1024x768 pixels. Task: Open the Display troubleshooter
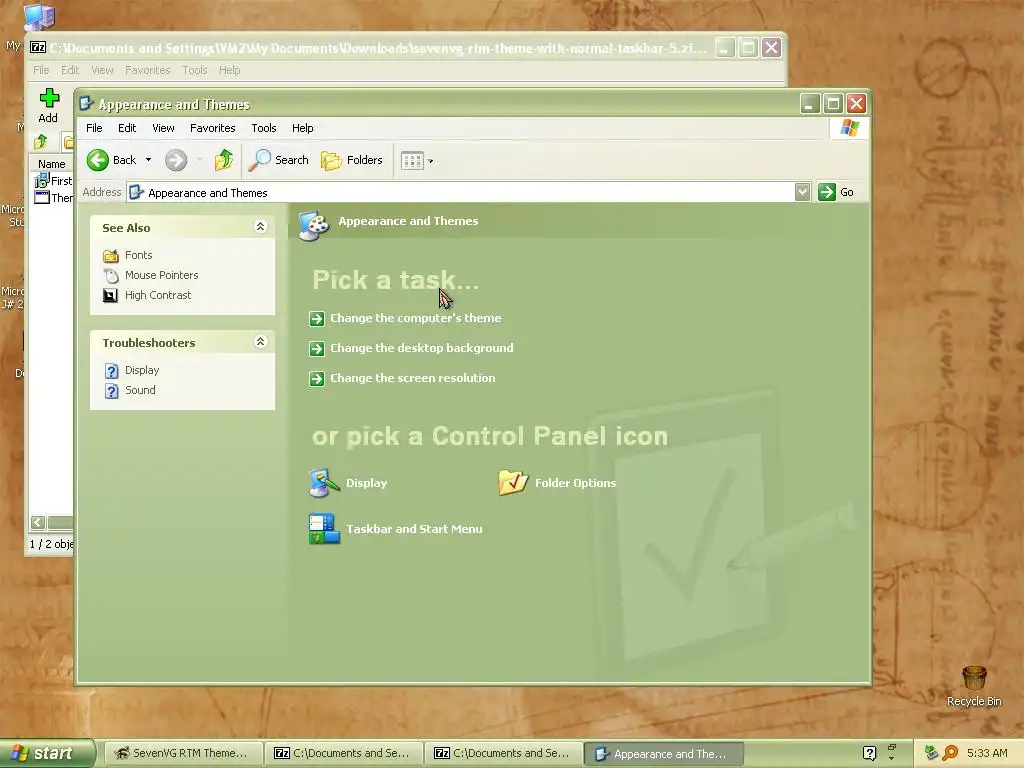tap(142, 370)
